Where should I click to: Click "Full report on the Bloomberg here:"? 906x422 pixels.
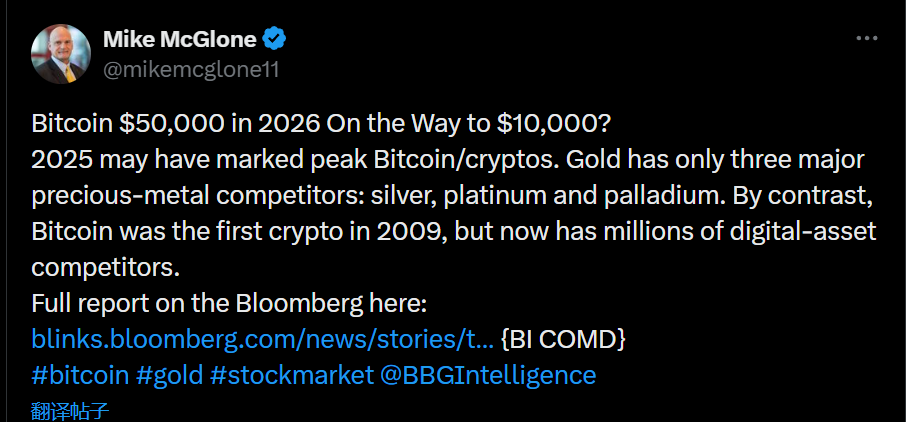229,303
